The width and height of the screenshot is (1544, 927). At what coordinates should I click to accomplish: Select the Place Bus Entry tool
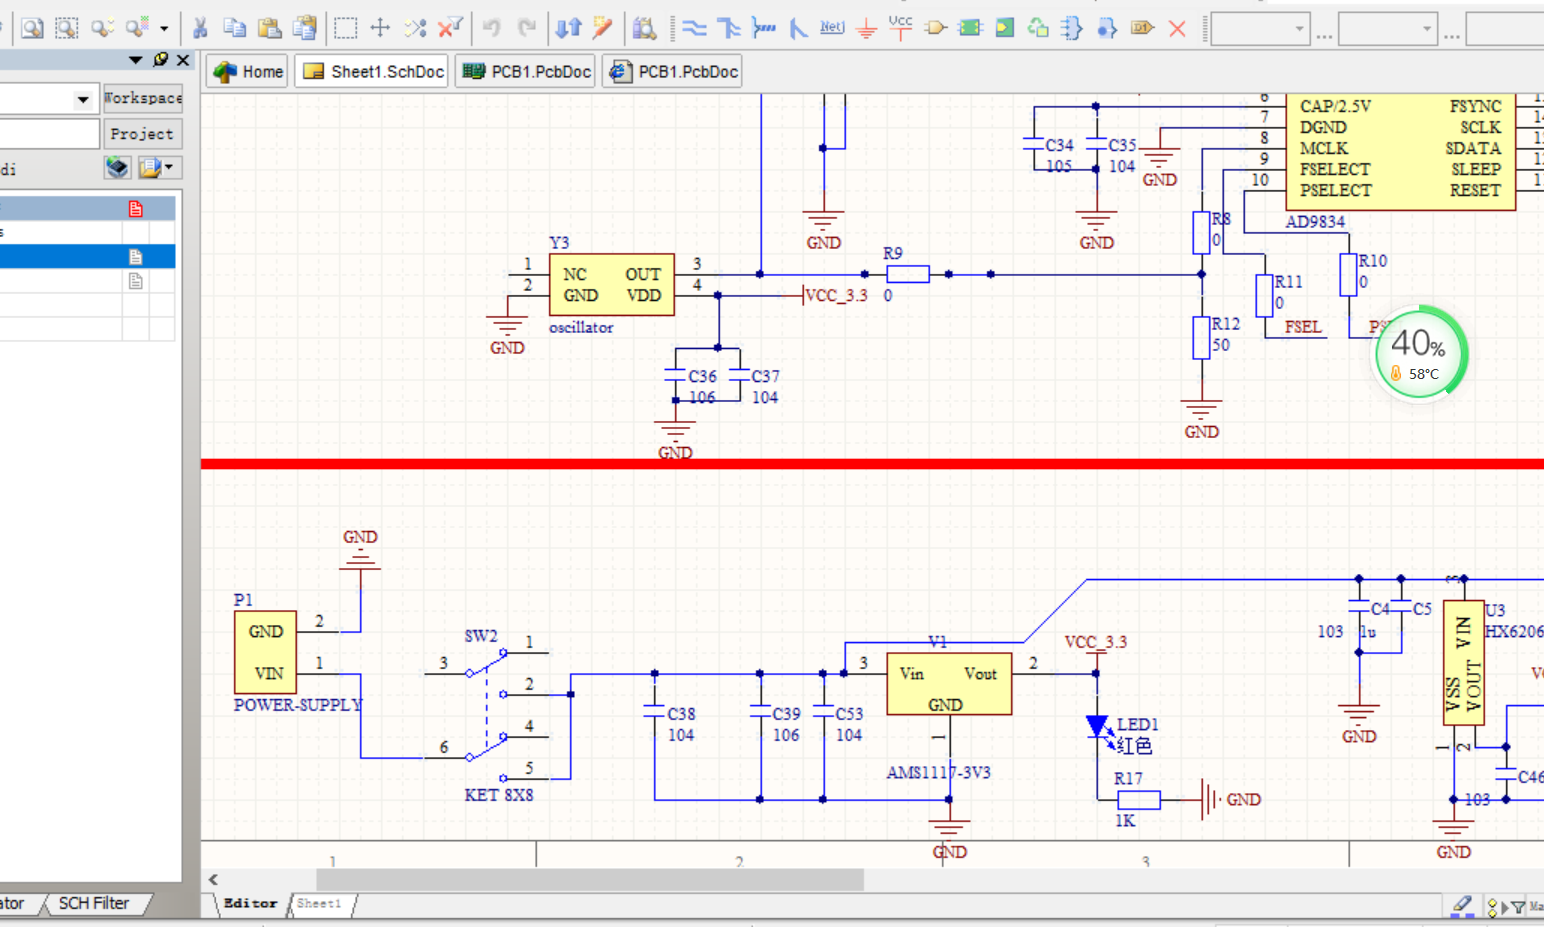tap(798, 28)
